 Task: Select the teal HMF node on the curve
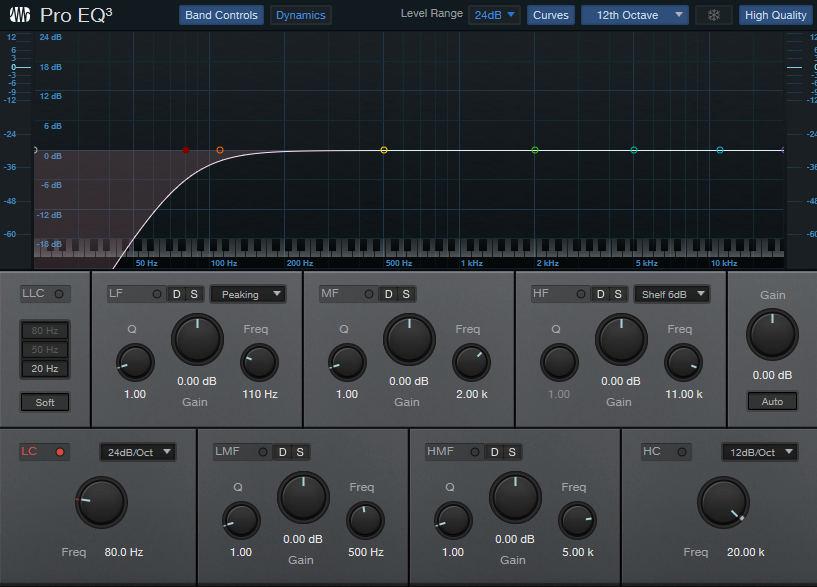(x=634, y=150)
